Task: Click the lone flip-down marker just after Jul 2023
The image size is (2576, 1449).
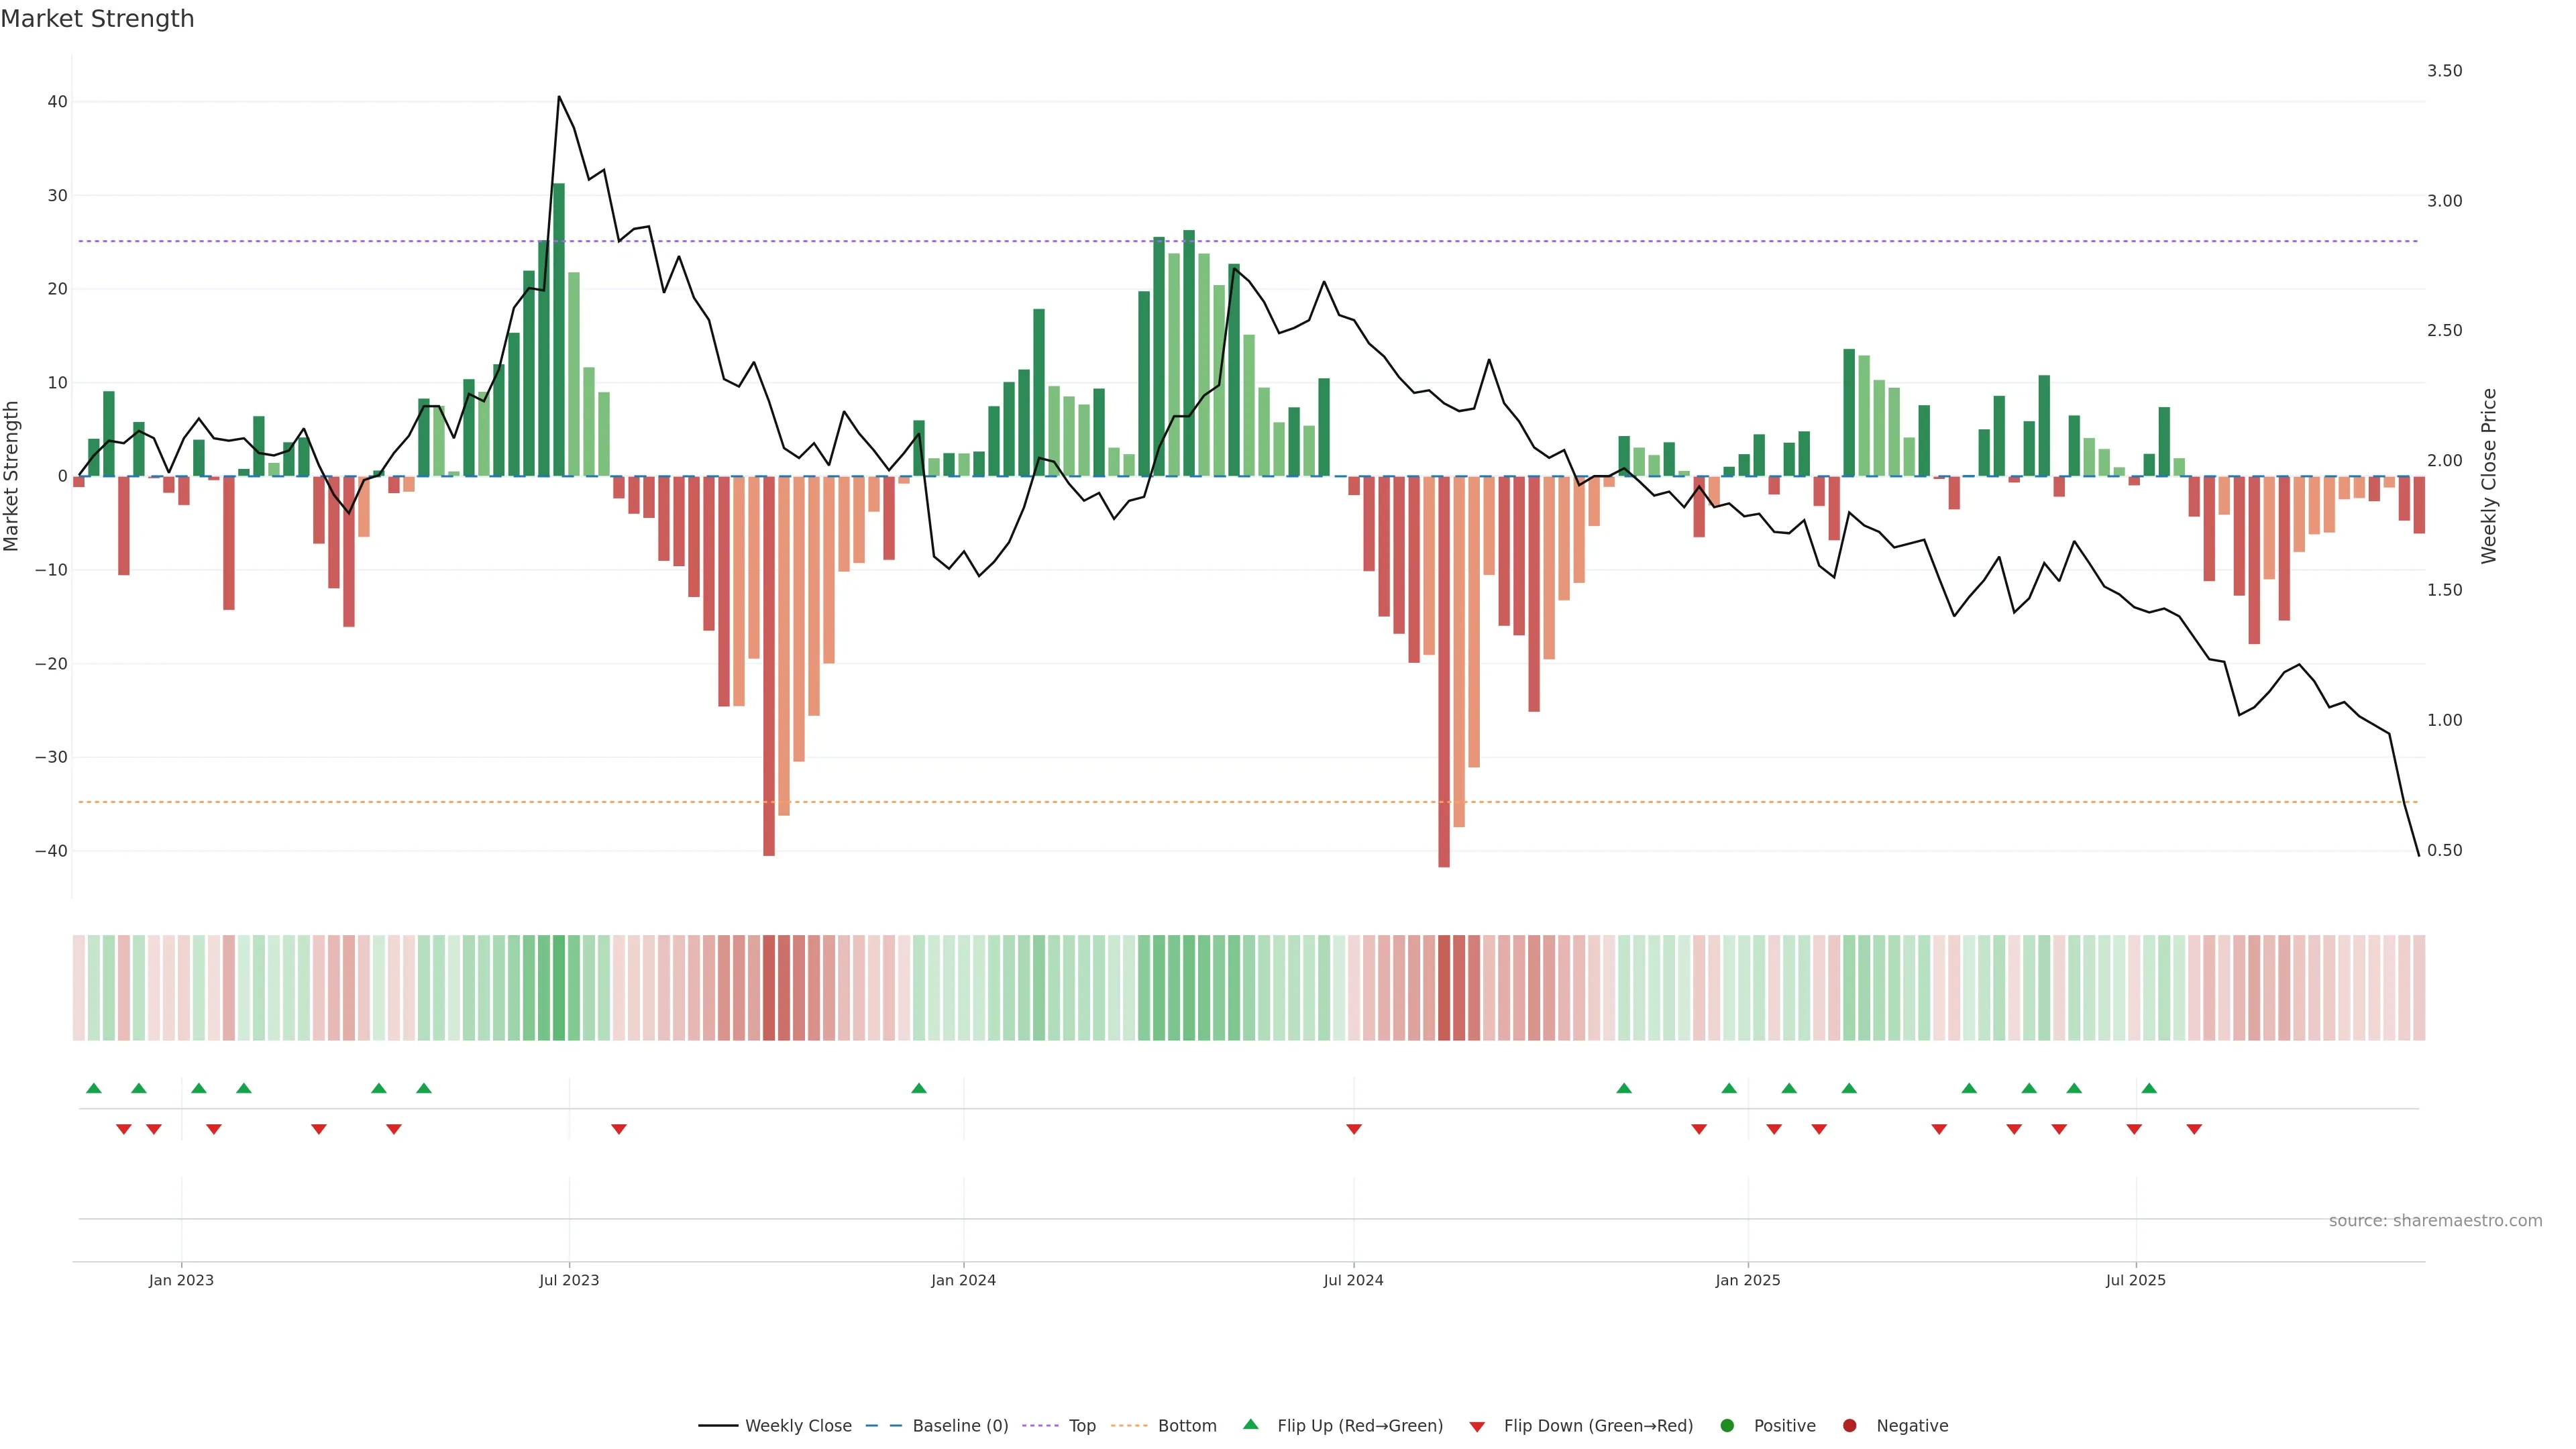Action: [619, 1129]
